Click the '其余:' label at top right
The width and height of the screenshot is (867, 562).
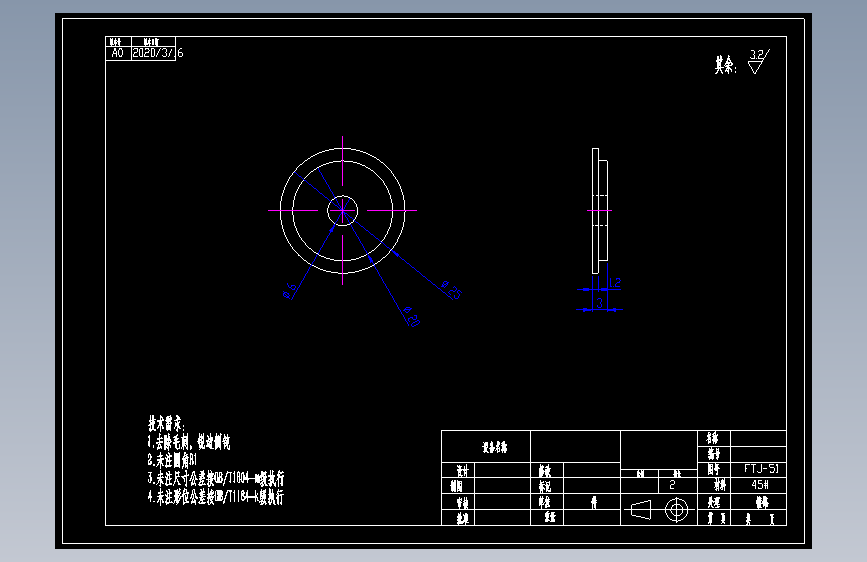click(x=725, y=65)
